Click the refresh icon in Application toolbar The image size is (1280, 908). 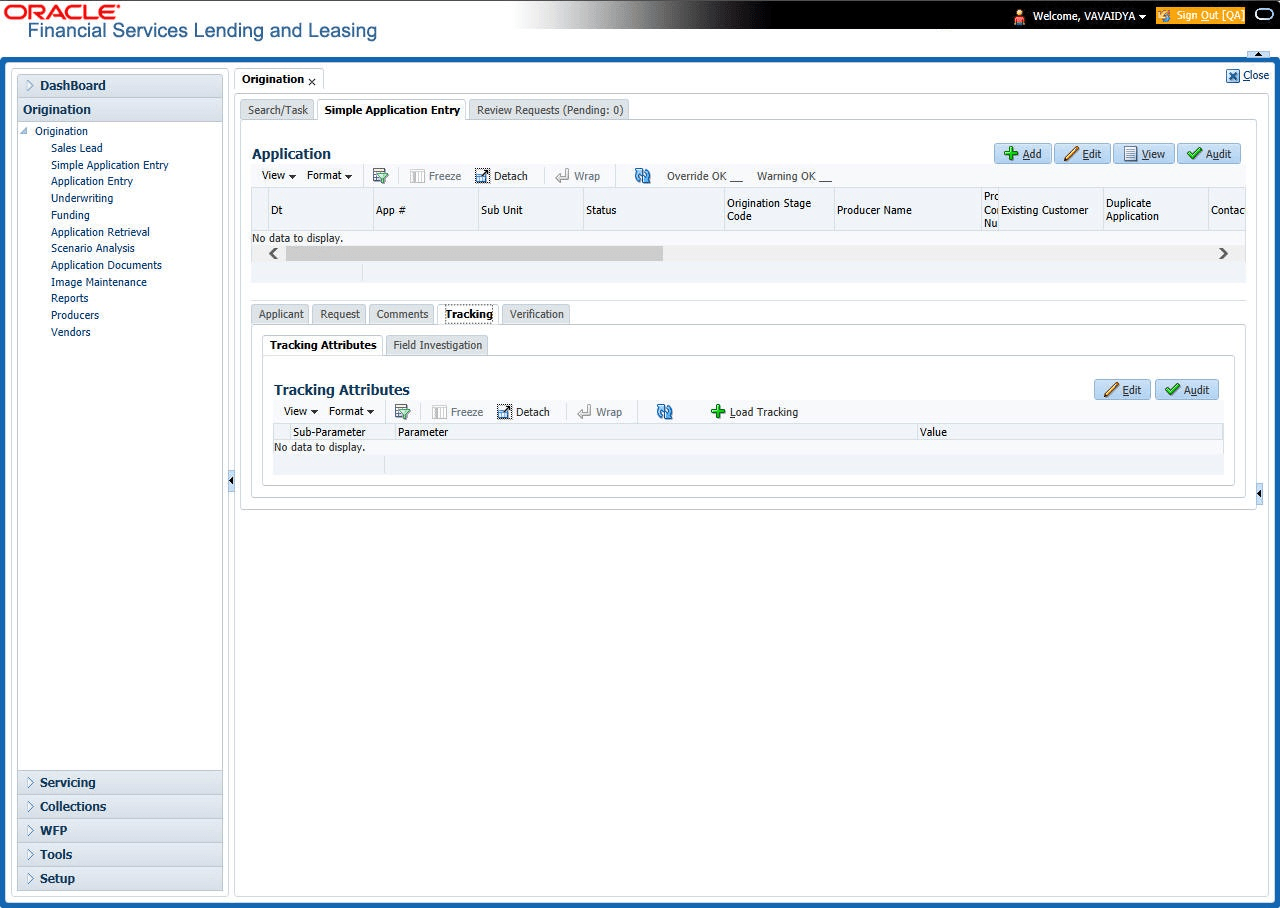pyautogui.click(x=643, y=176)
